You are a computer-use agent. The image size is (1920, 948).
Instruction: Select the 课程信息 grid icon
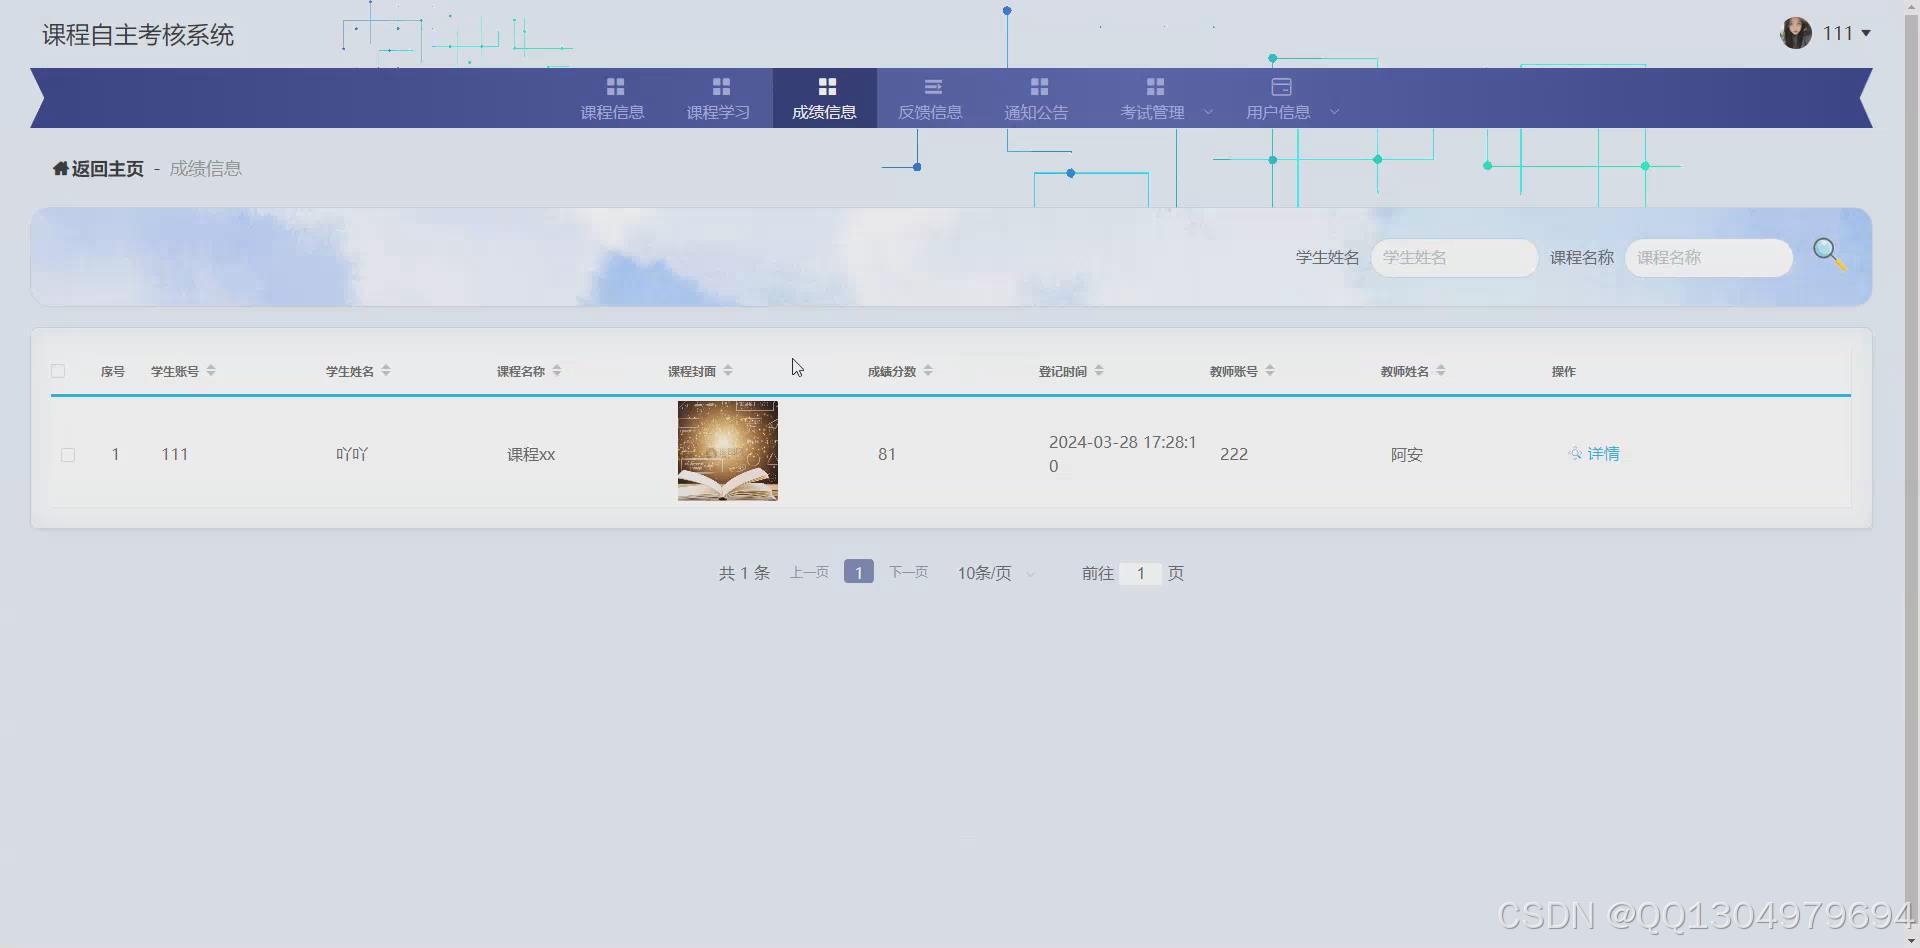pos(615,86)
